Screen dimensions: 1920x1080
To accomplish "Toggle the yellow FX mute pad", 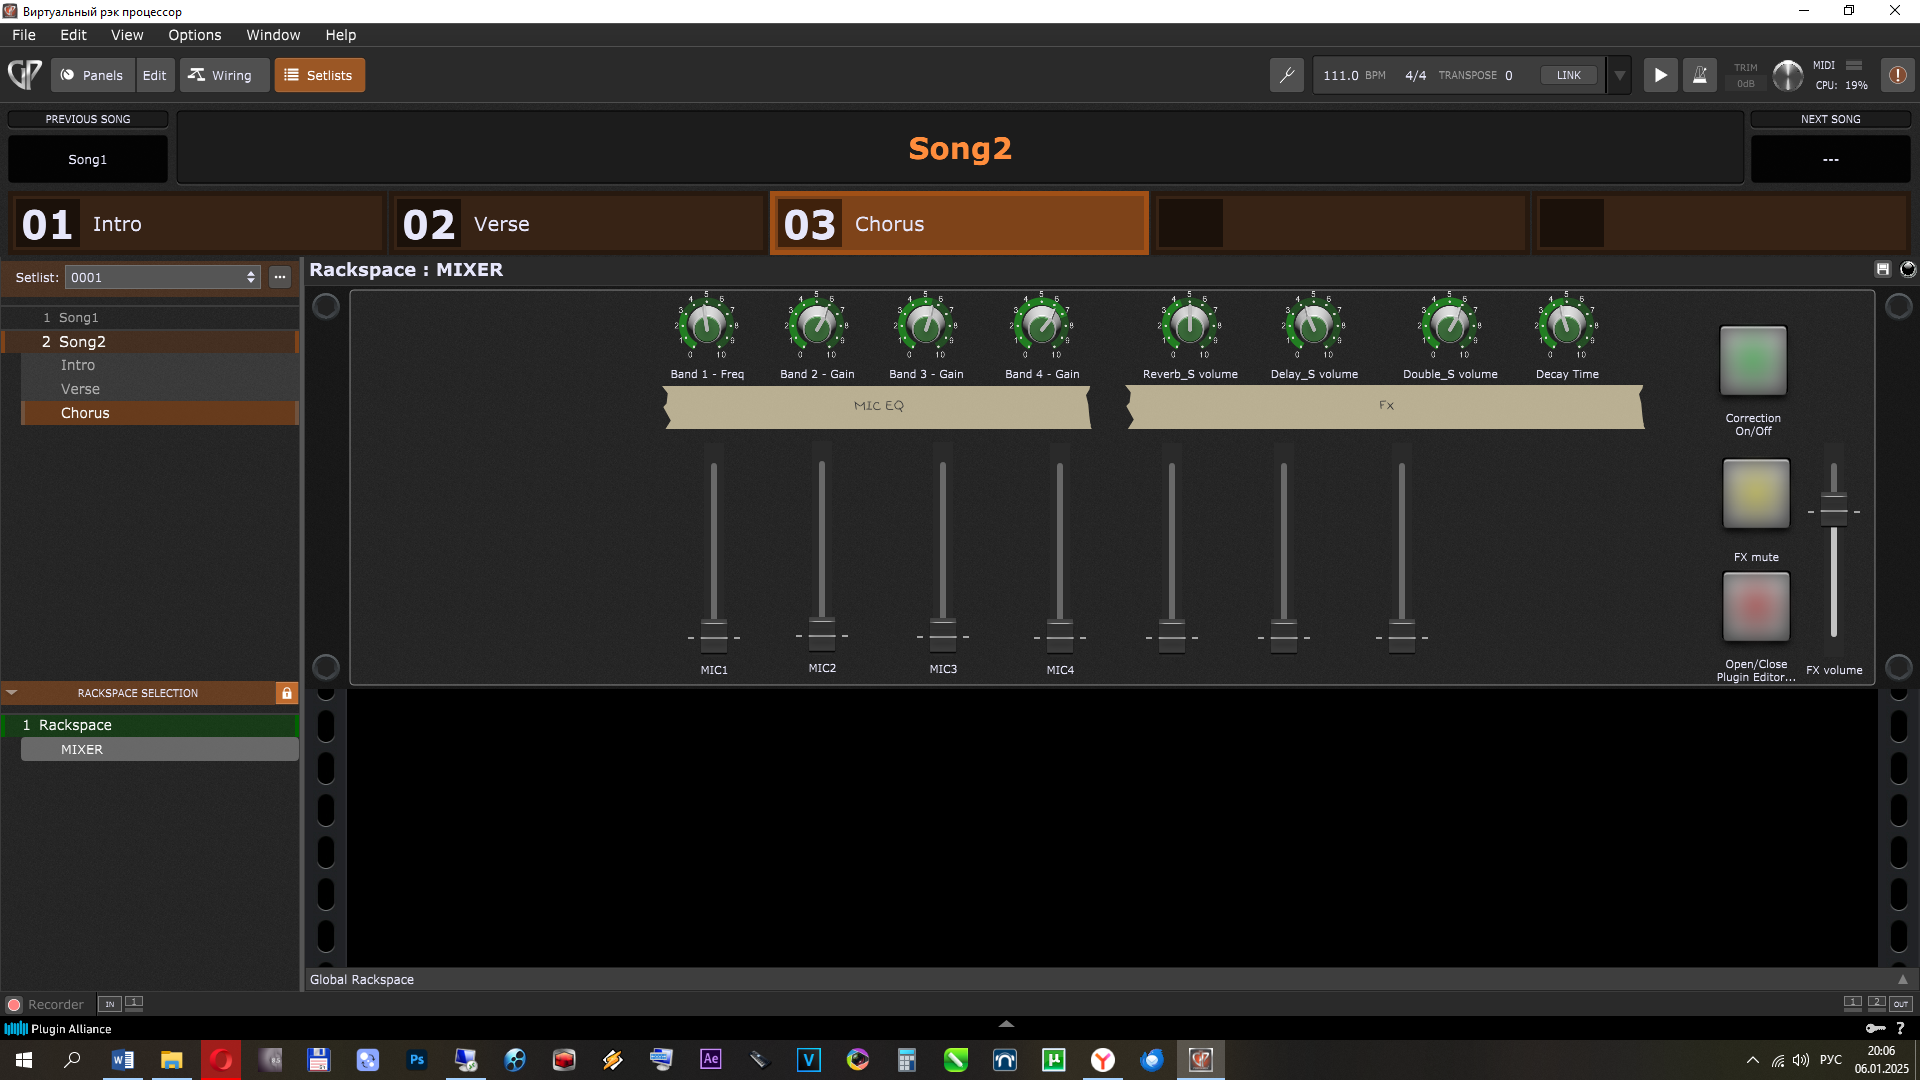I will 1756,494.
